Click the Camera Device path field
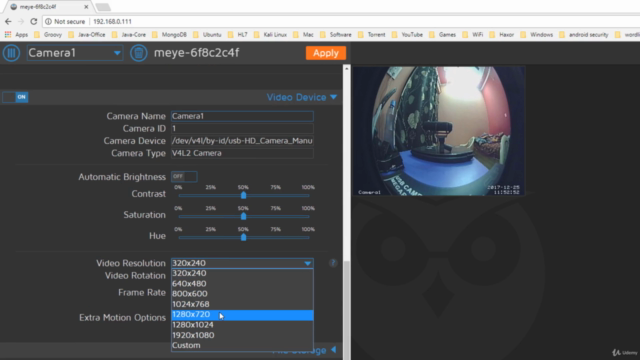640x360 pixels. pyautogui.click(x=242, y=141)
